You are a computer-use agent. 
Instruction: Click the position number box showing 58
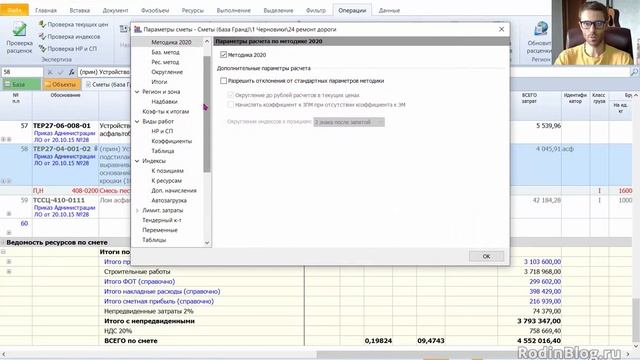tap(22, 72)
